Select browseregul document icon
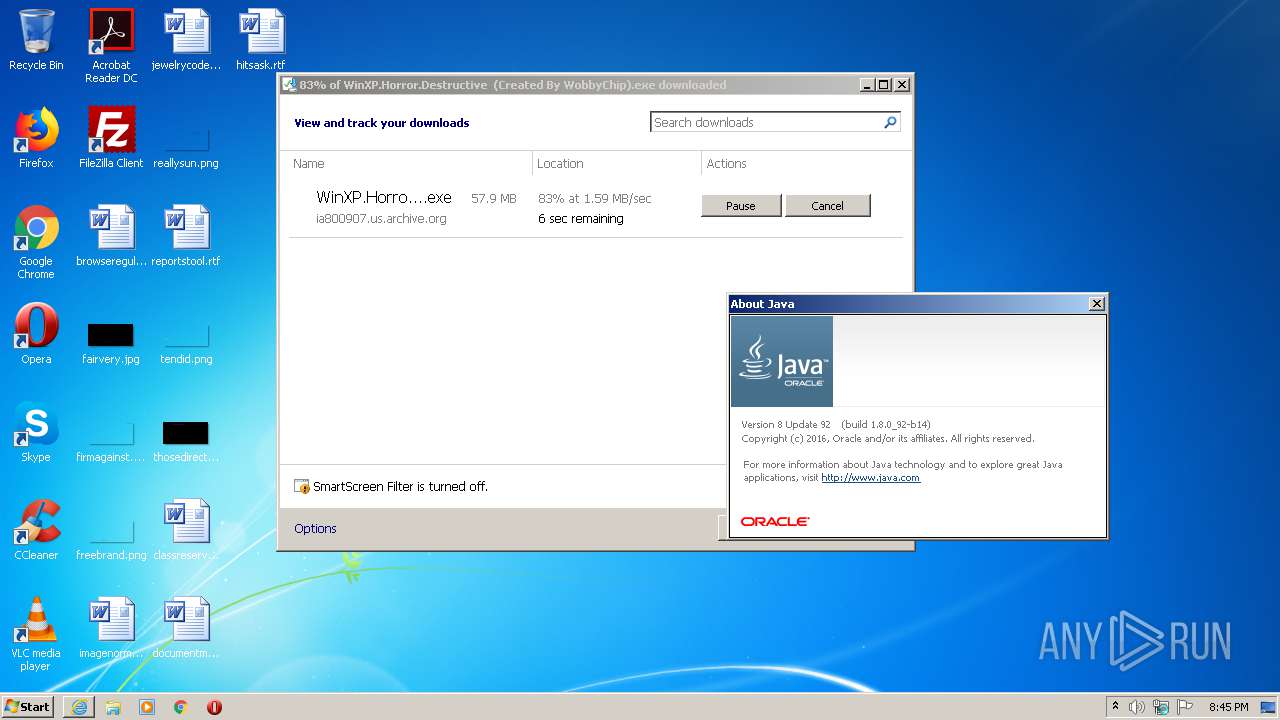Screen dimensions: 1280x720 point(111,236)
